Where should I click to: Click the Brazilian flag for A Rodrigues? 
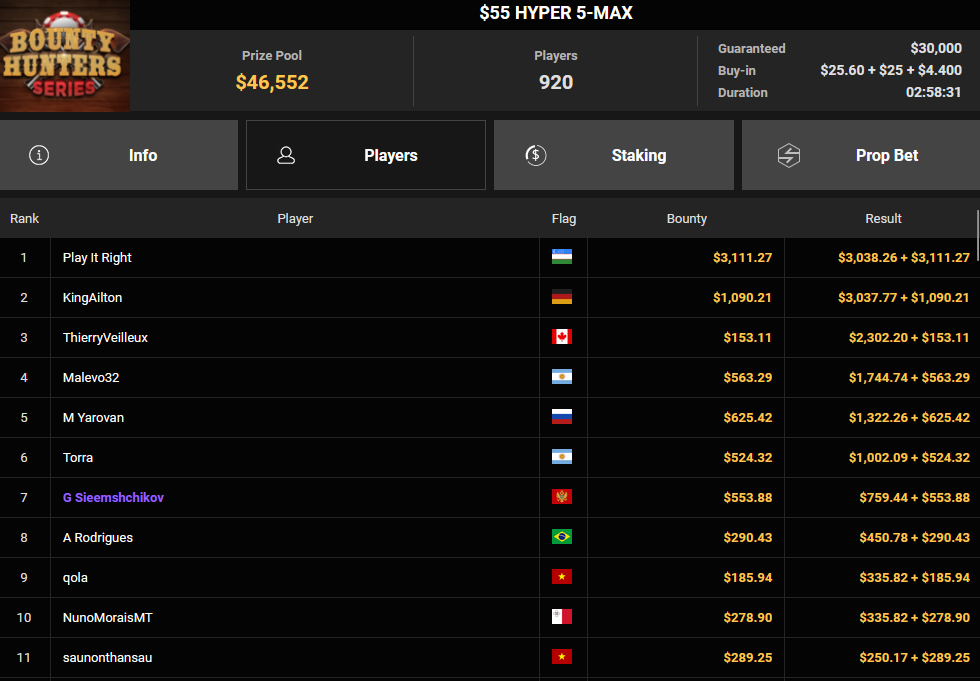coord(562,537)
